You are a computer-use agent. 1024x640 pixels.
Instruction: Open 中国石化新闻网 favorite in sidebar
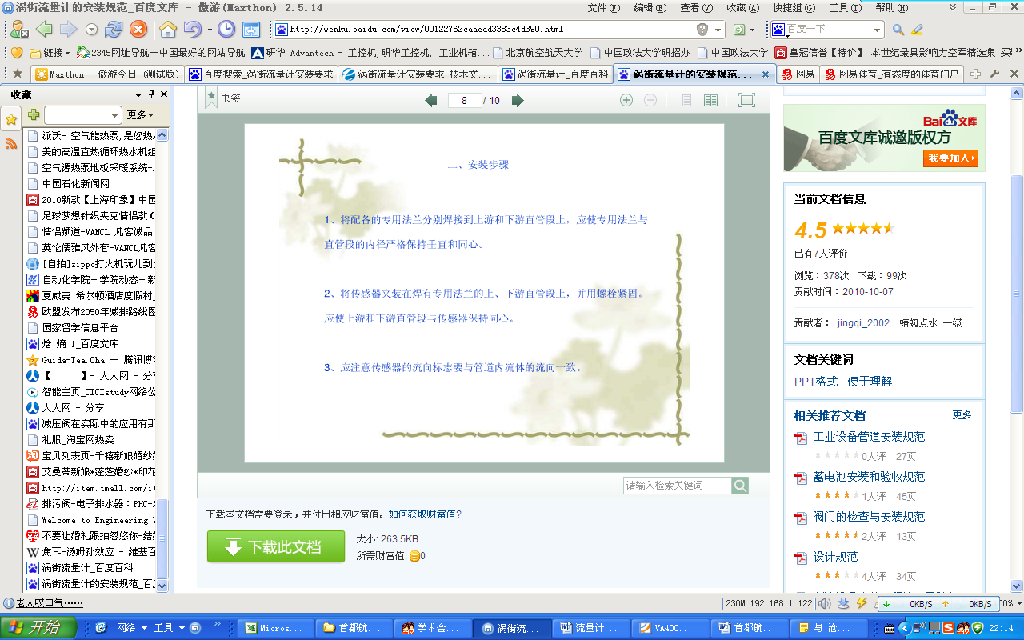[76, 184]
